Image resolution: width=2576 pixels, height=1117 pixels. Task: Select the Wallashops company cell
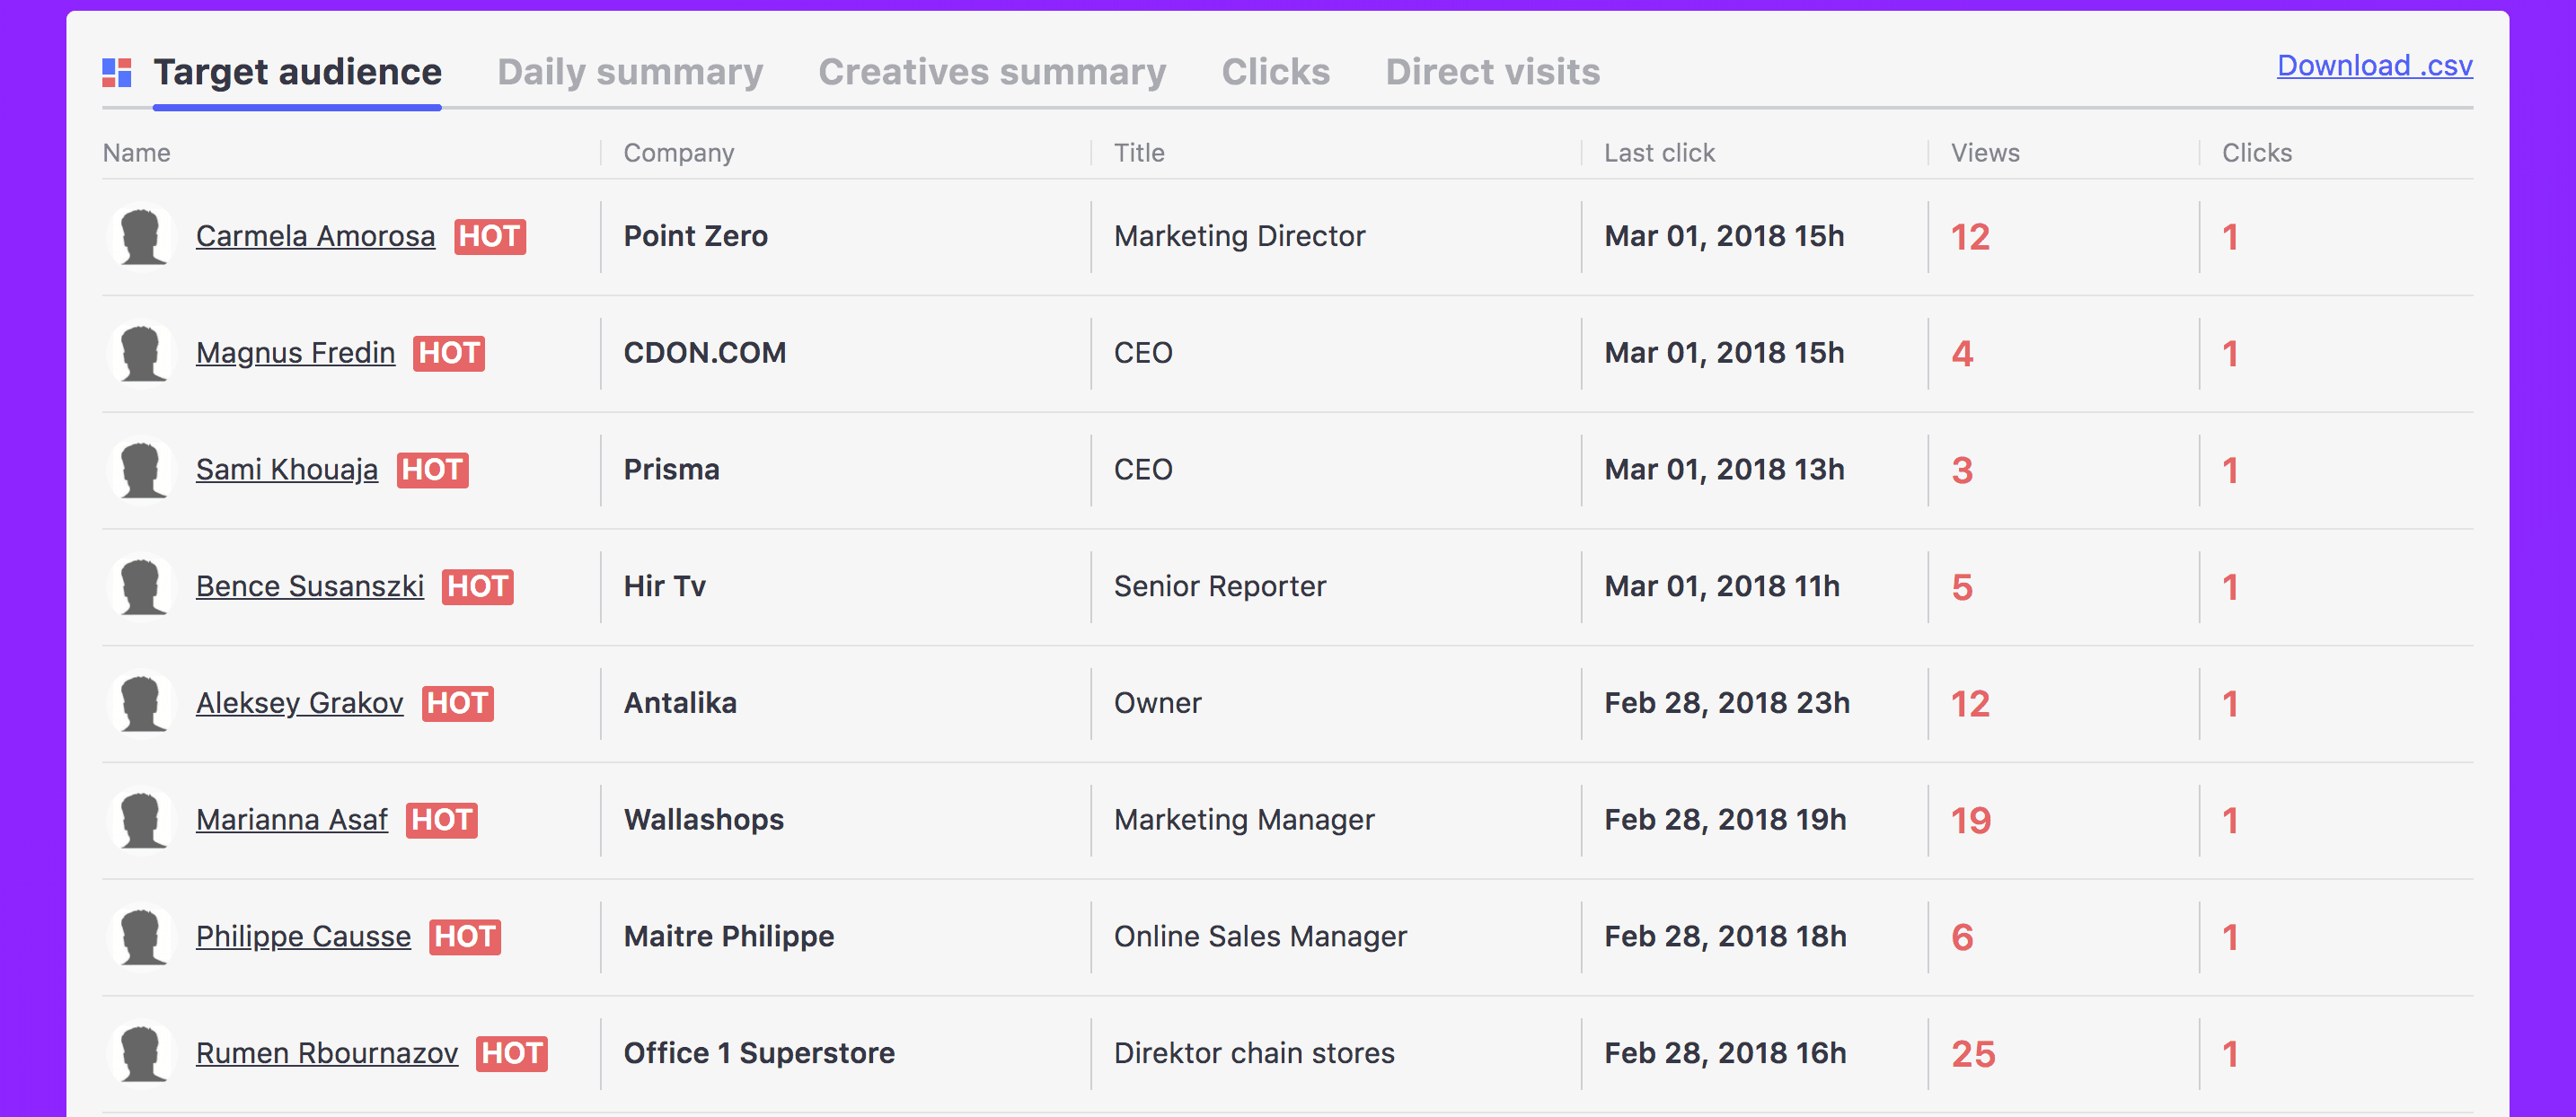[704, 820]
